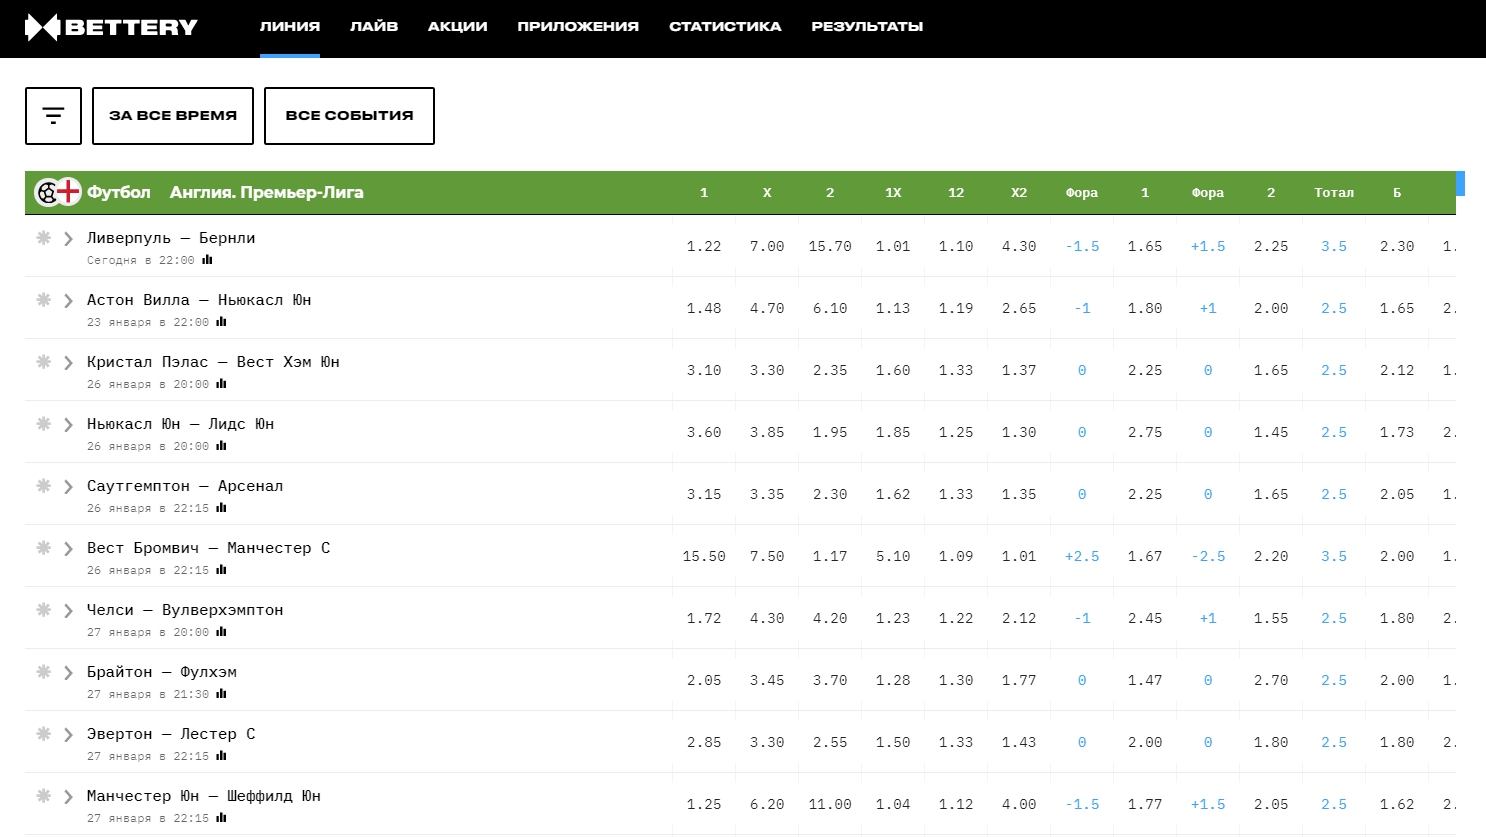
Task: Select draw odds 7.00 for Ливерпуль — Бернли
Action: (x=767, y=246)
